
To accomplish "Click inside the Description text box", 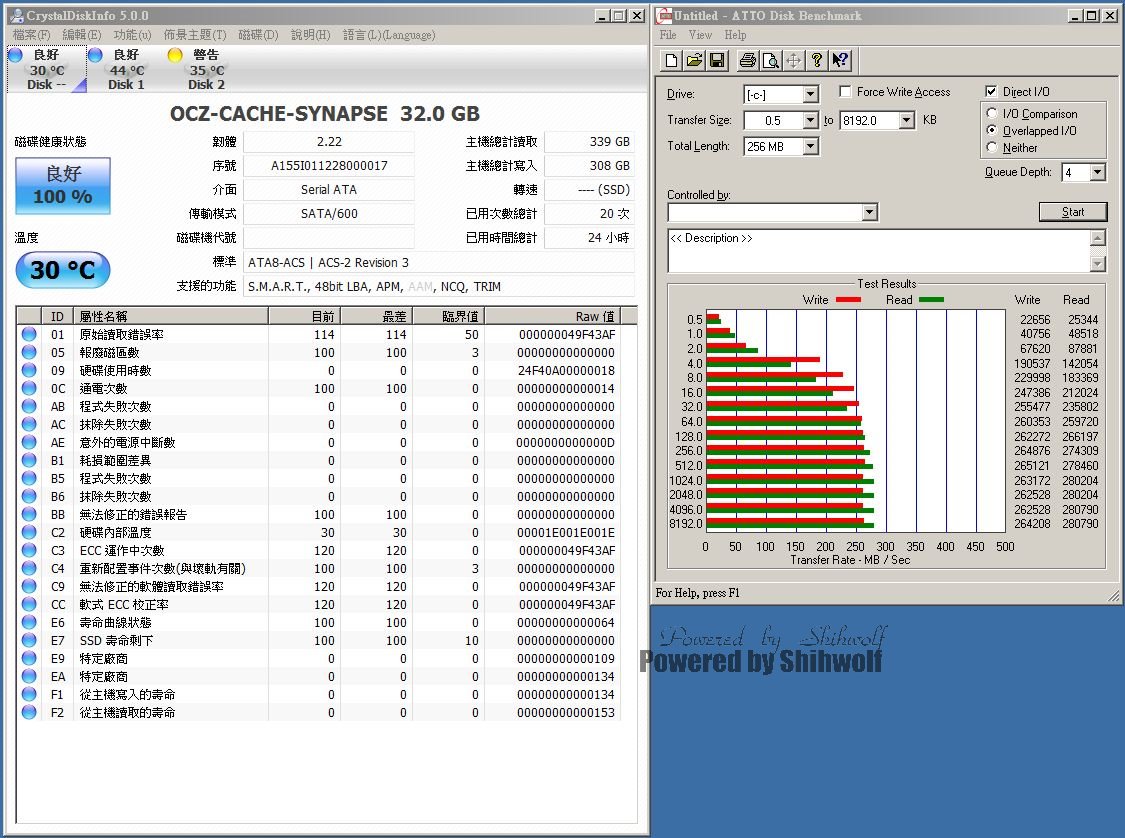I will 879,251.
